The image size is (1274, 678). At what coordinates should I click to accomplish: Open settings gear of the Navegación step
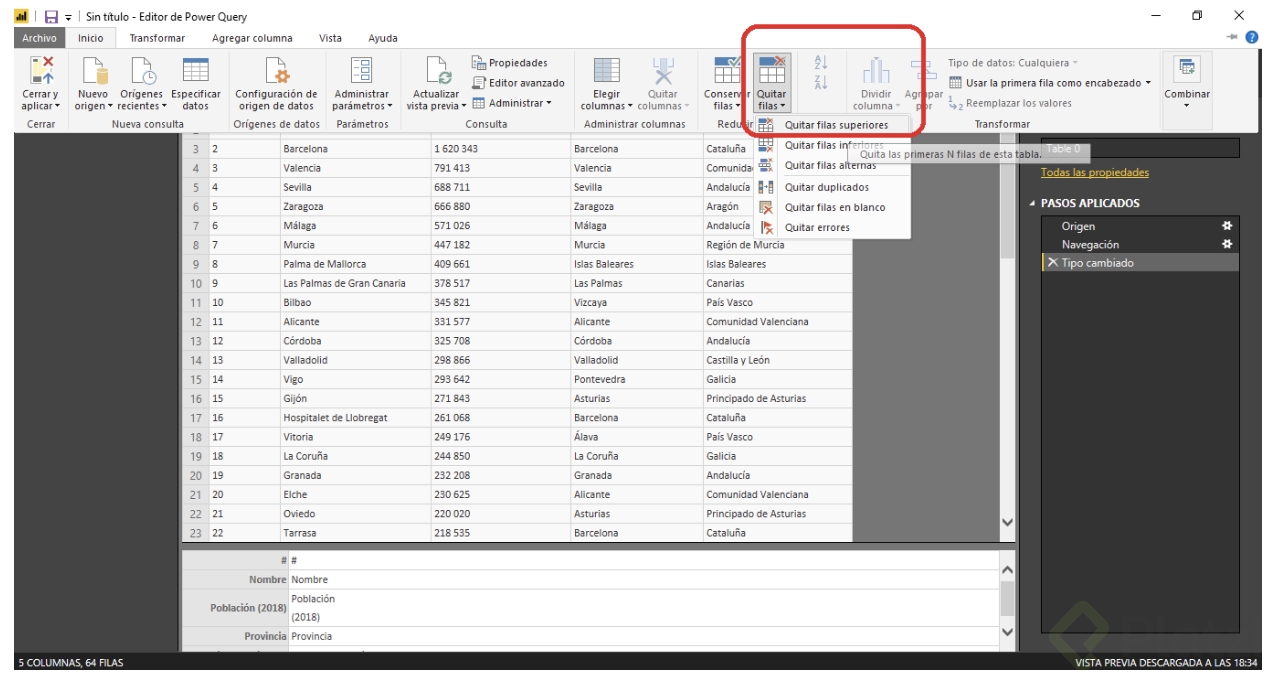(1227, 244)
